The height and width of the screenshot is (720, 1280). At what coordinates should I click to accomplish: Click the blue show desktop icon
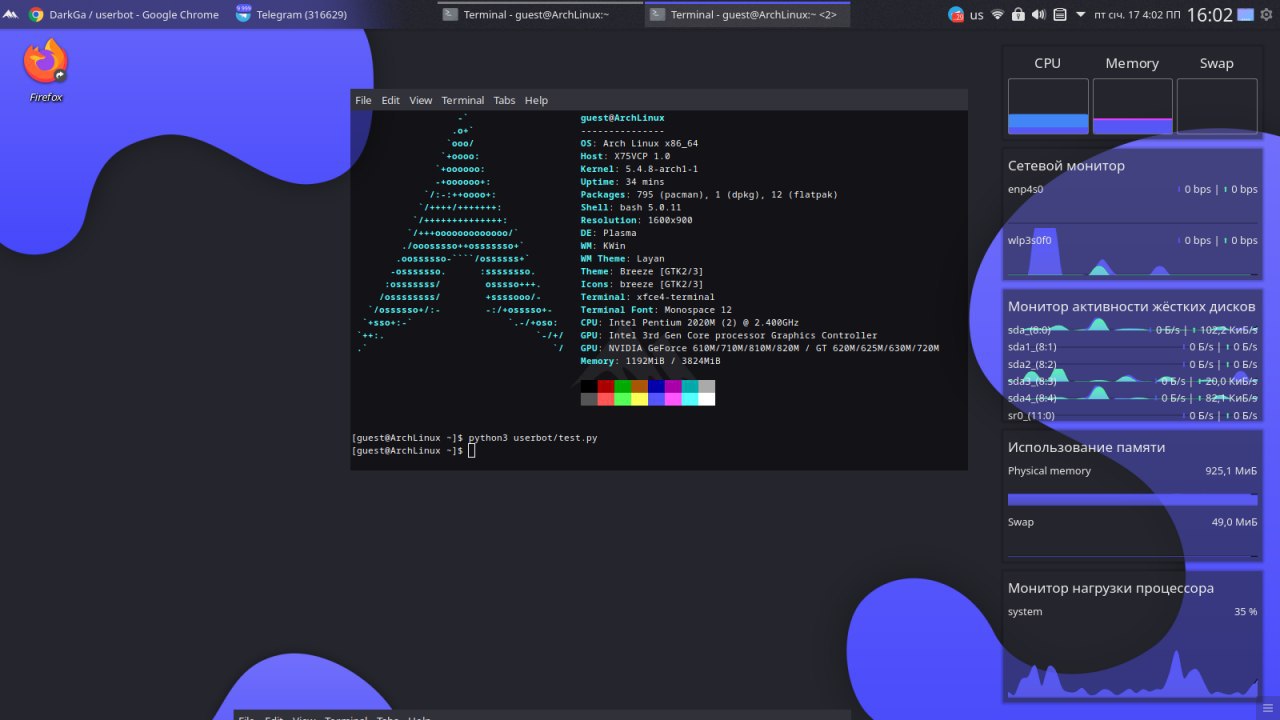(1245, 15)
